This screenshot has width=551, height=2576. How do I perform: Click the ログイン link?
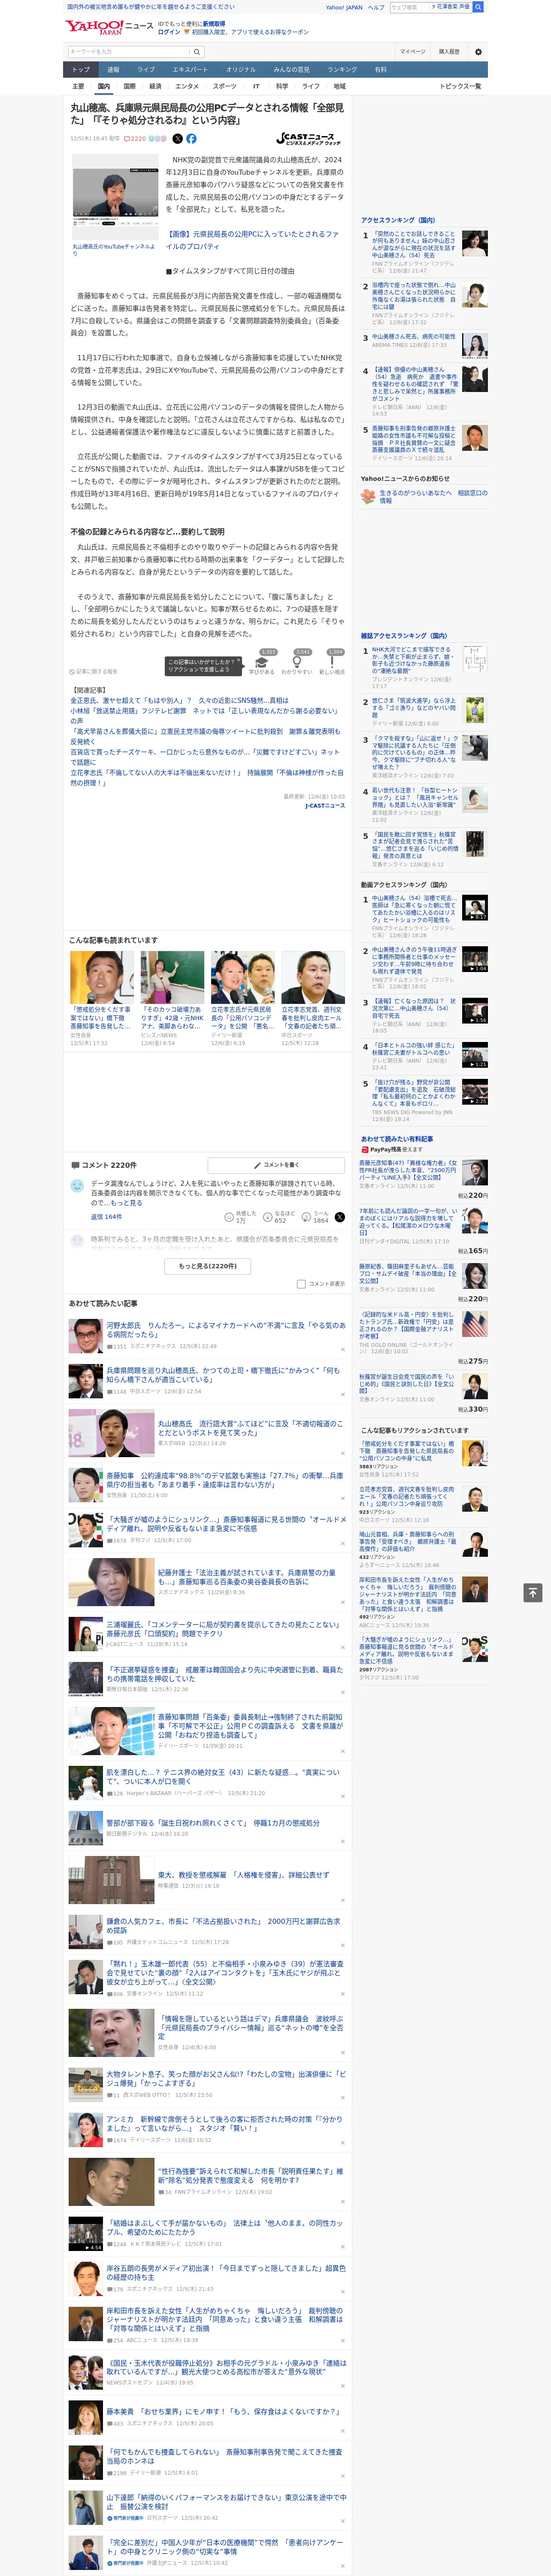tap(169, 32)
